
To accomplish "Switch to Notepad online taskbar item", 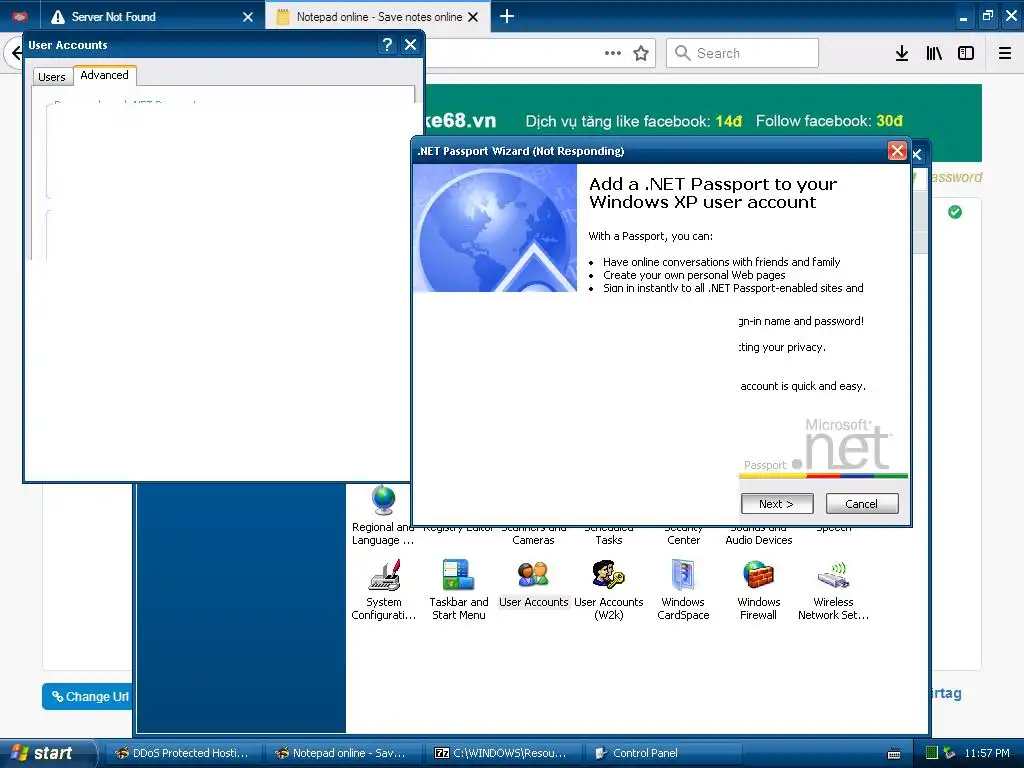I will (343, 753).
